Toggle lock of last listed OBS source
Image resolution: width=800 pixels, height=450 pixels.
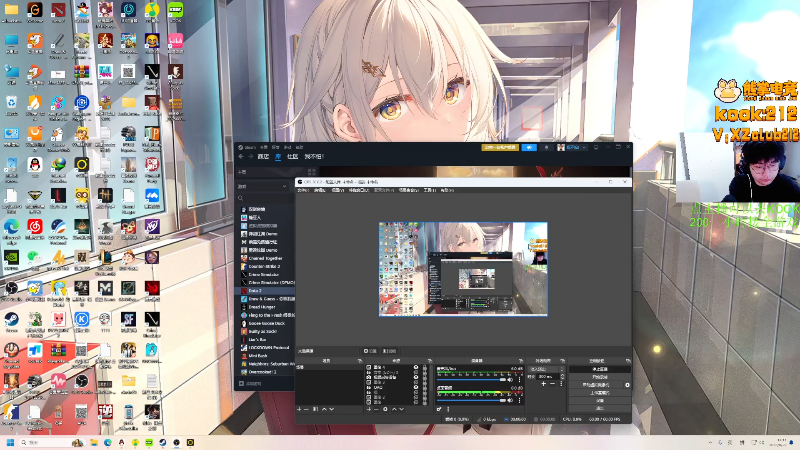coord(424,402)
